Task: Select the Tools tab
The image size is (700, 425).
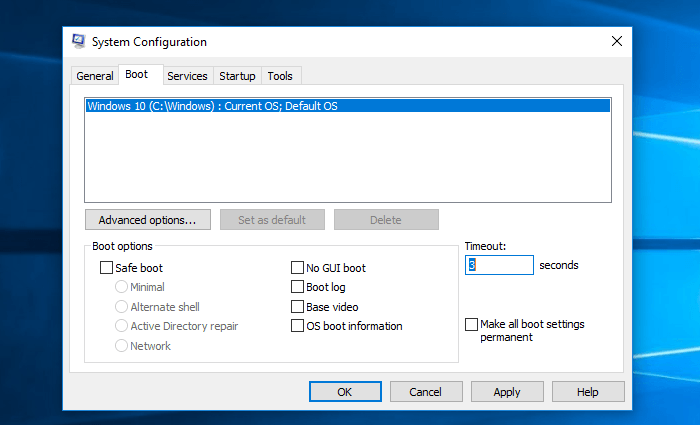Action: click(x=280, y=76)
